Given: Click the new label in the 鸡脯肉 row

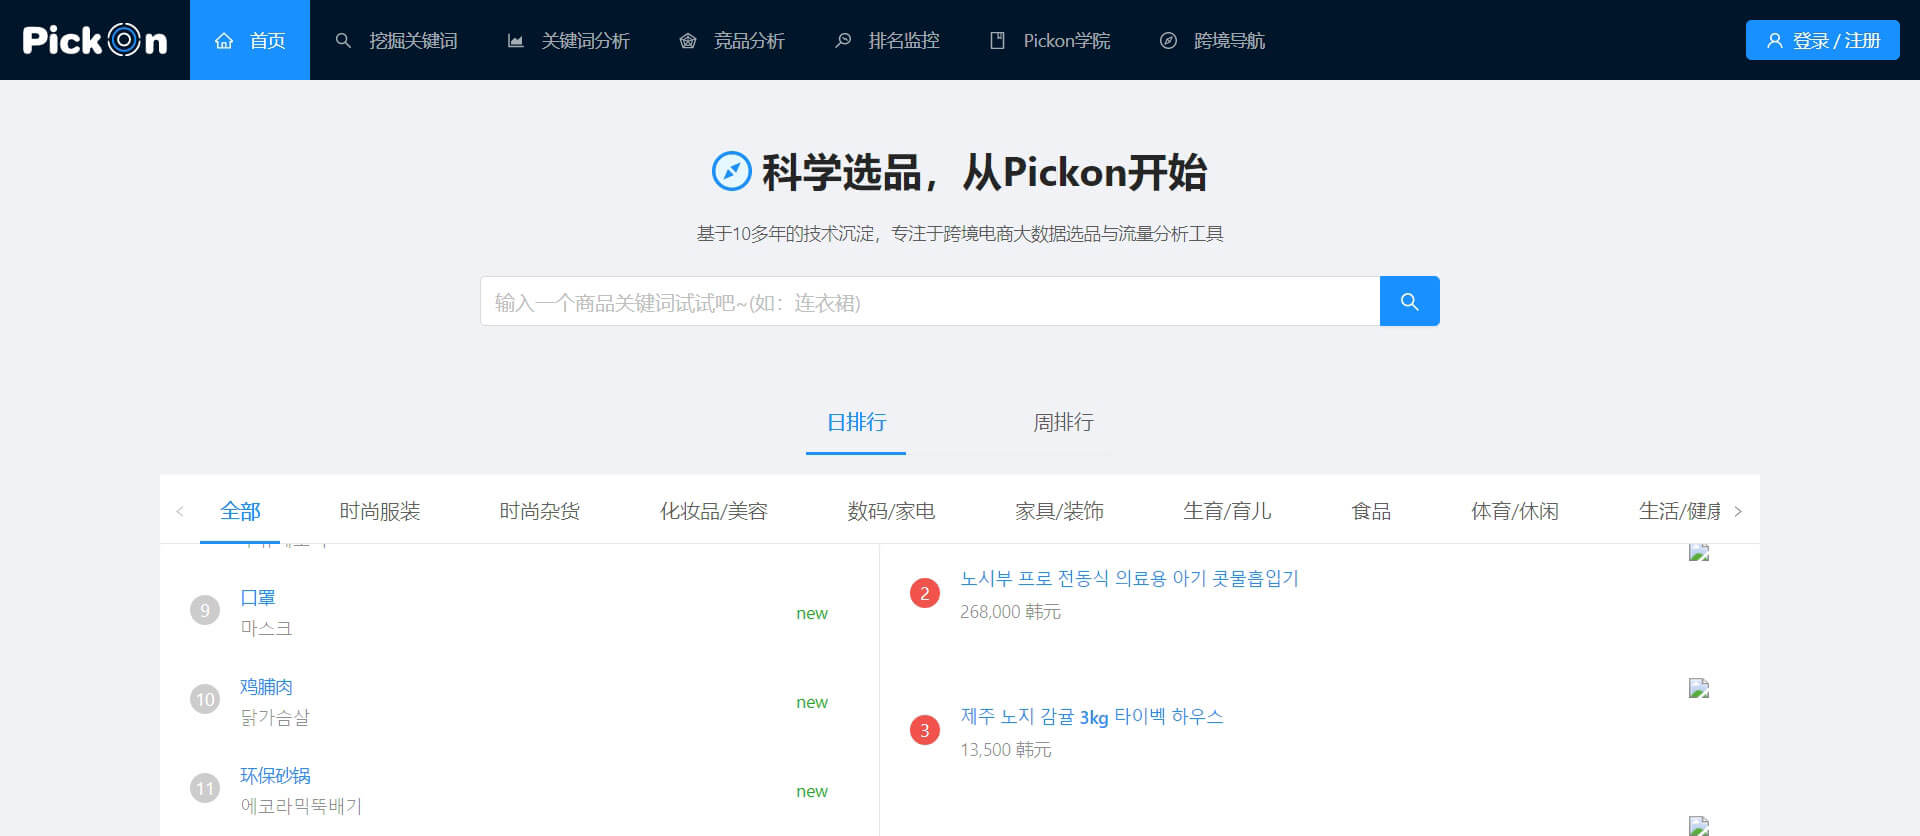Looking at the screenshot, I should [812, 702].
